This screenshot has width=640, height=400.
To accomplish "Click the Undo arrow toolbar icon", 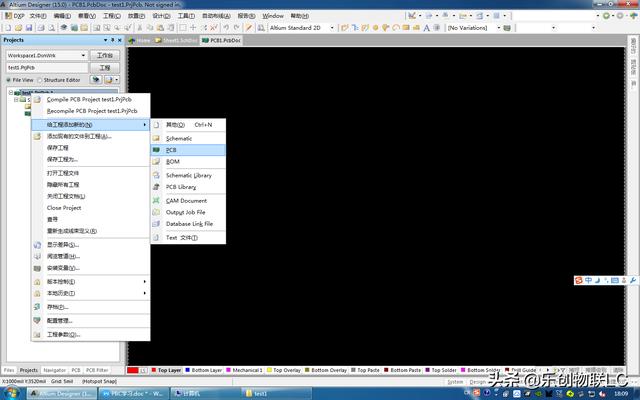I will 226,28.
